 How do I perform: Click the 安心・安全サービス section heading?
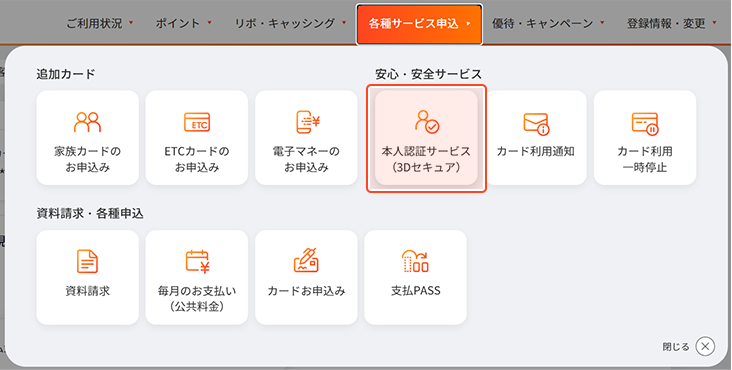coord(429,74)
